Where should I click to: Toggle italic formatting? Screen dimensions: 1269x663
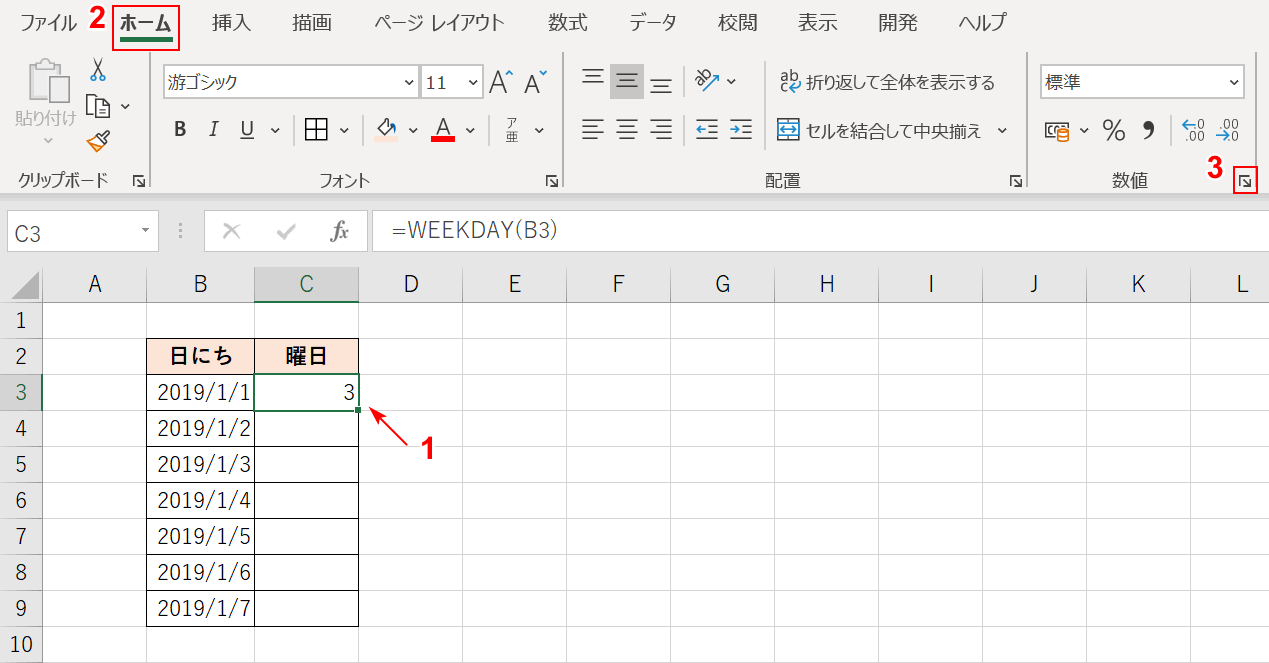[x=214, y=129]
